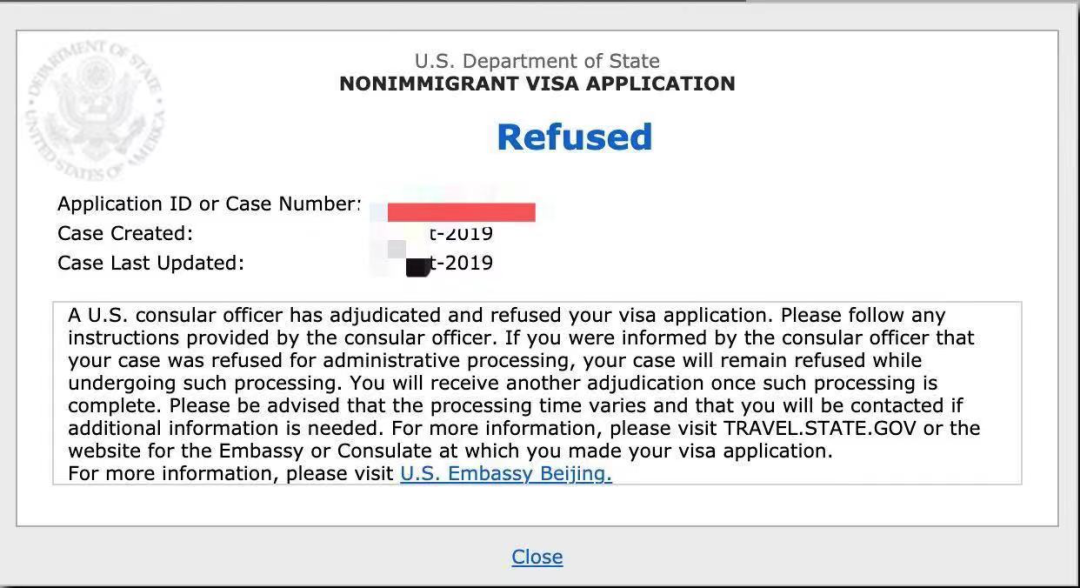The height and width of the screenshot is (588, 1080).
Task: Click the blue Refused status heading
Action: tap(574, 136)
